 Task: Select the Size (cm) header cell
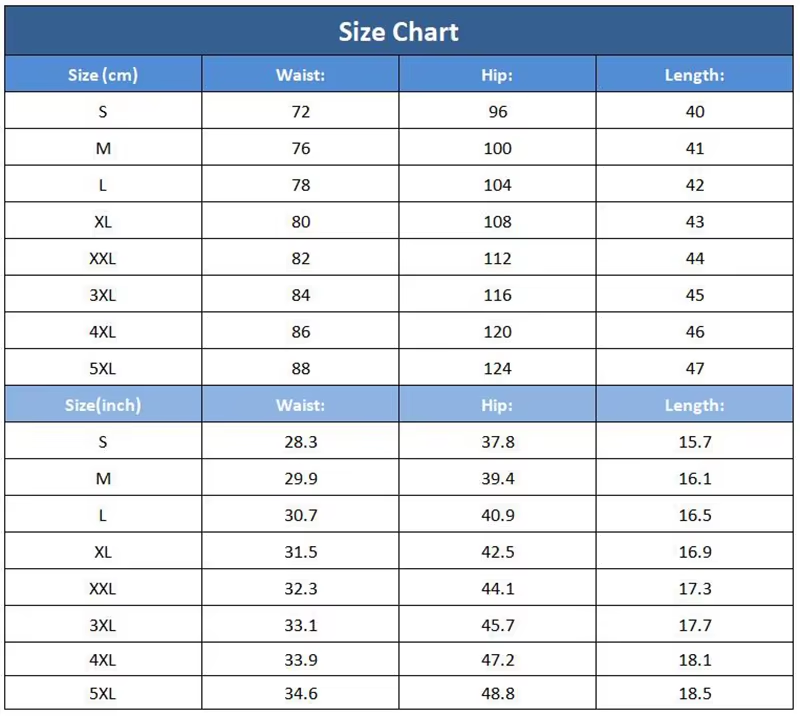[x=103, y=75]
